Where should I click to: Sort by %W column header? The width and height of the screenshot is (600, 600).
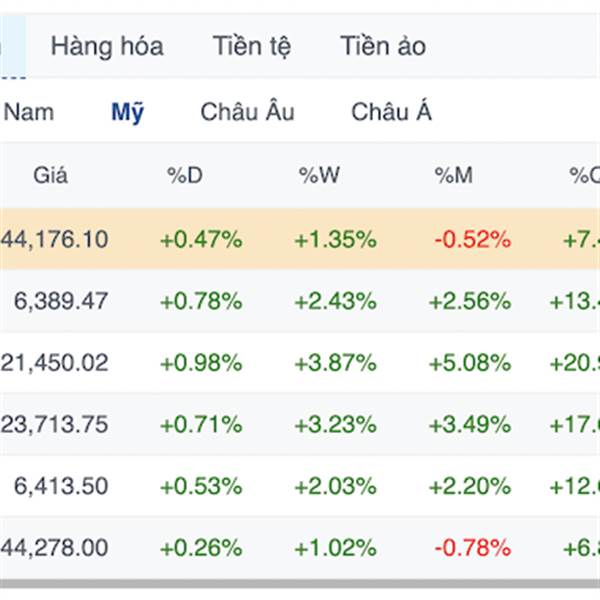coord(319,176)
